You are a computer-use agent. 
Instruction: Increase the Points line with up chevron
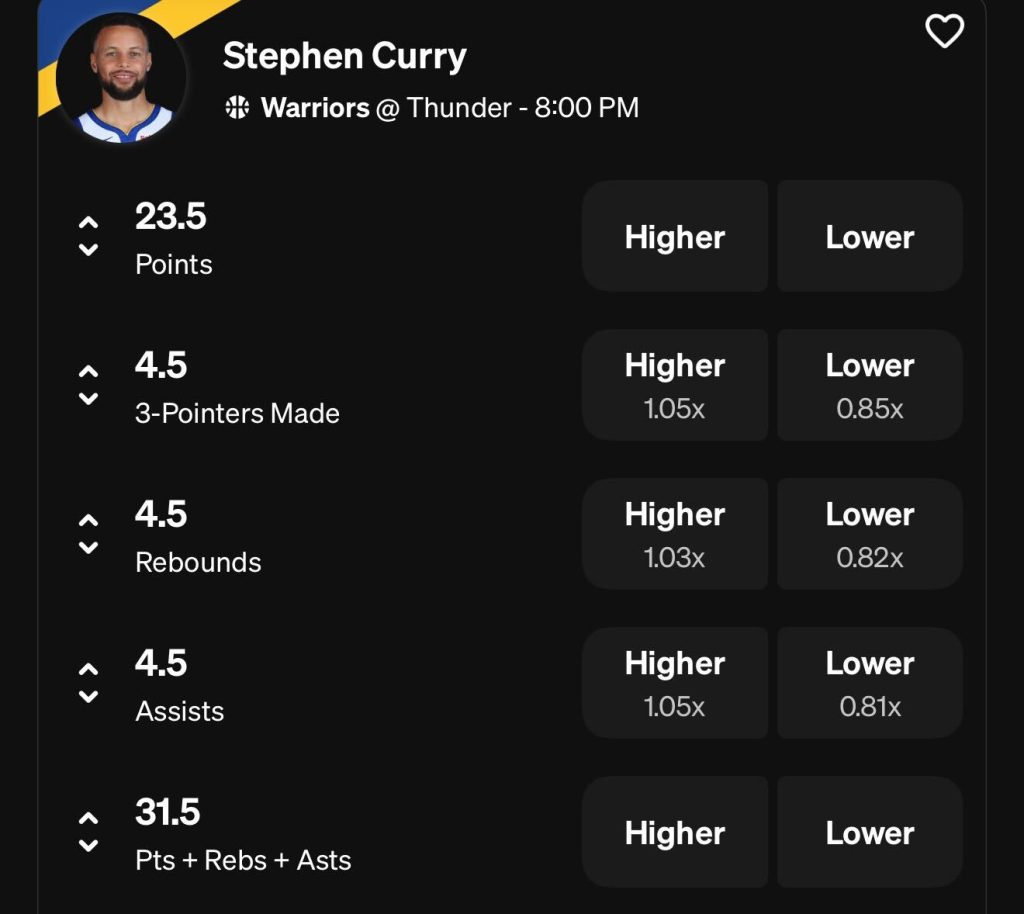point(88,223)
